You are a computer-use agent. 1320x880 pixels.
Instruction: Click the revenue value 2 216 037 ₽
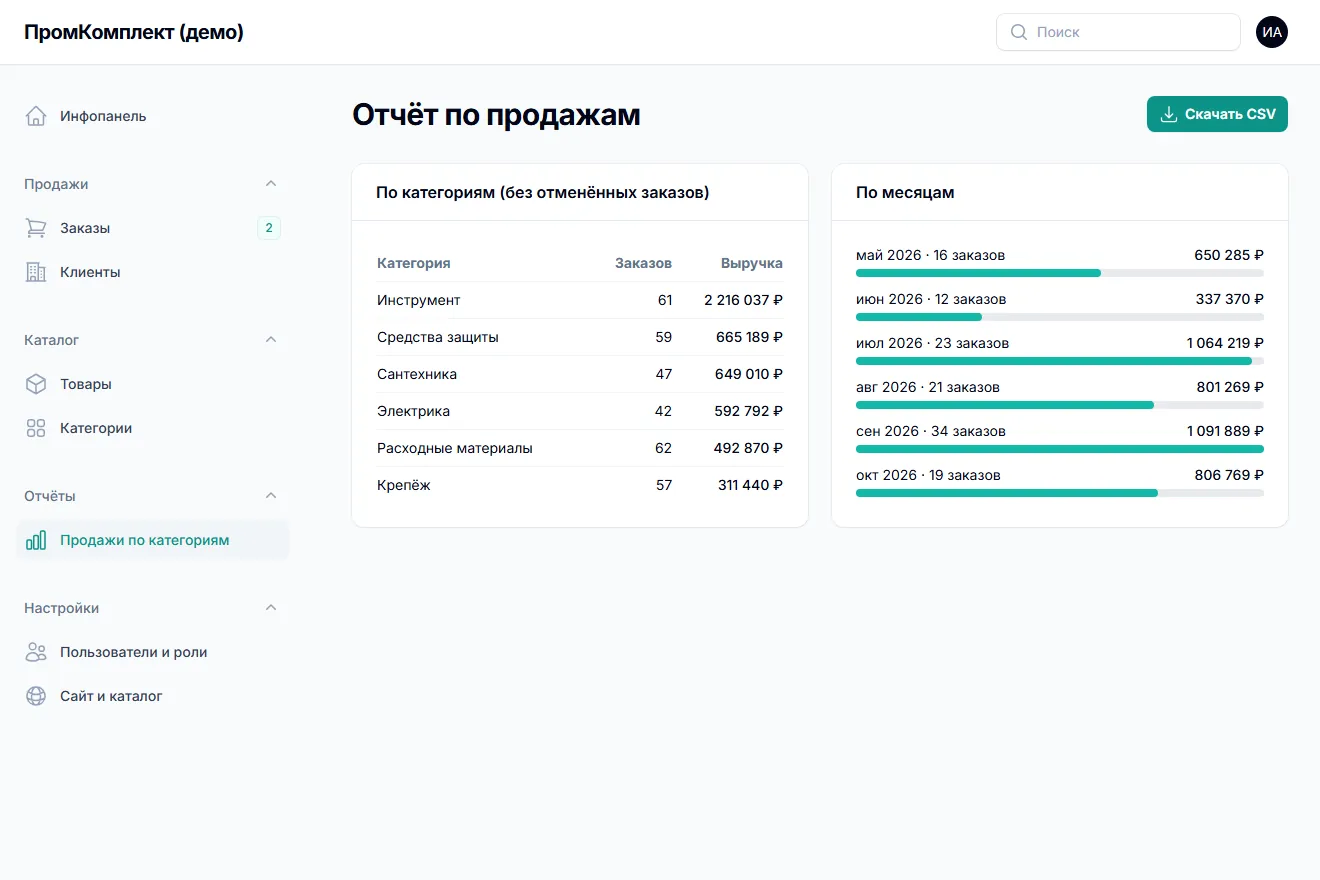[x=743, y=300]
